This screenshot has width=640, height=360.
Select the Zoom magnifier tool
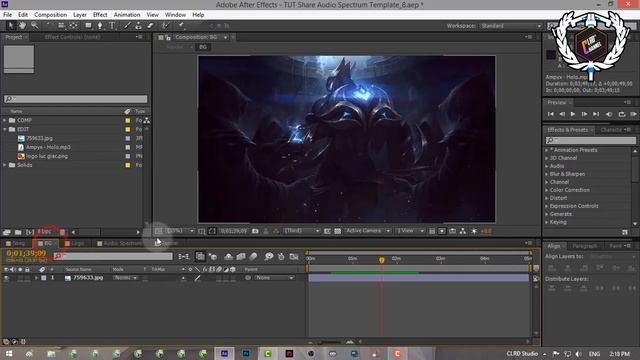[x=34, y=26]
